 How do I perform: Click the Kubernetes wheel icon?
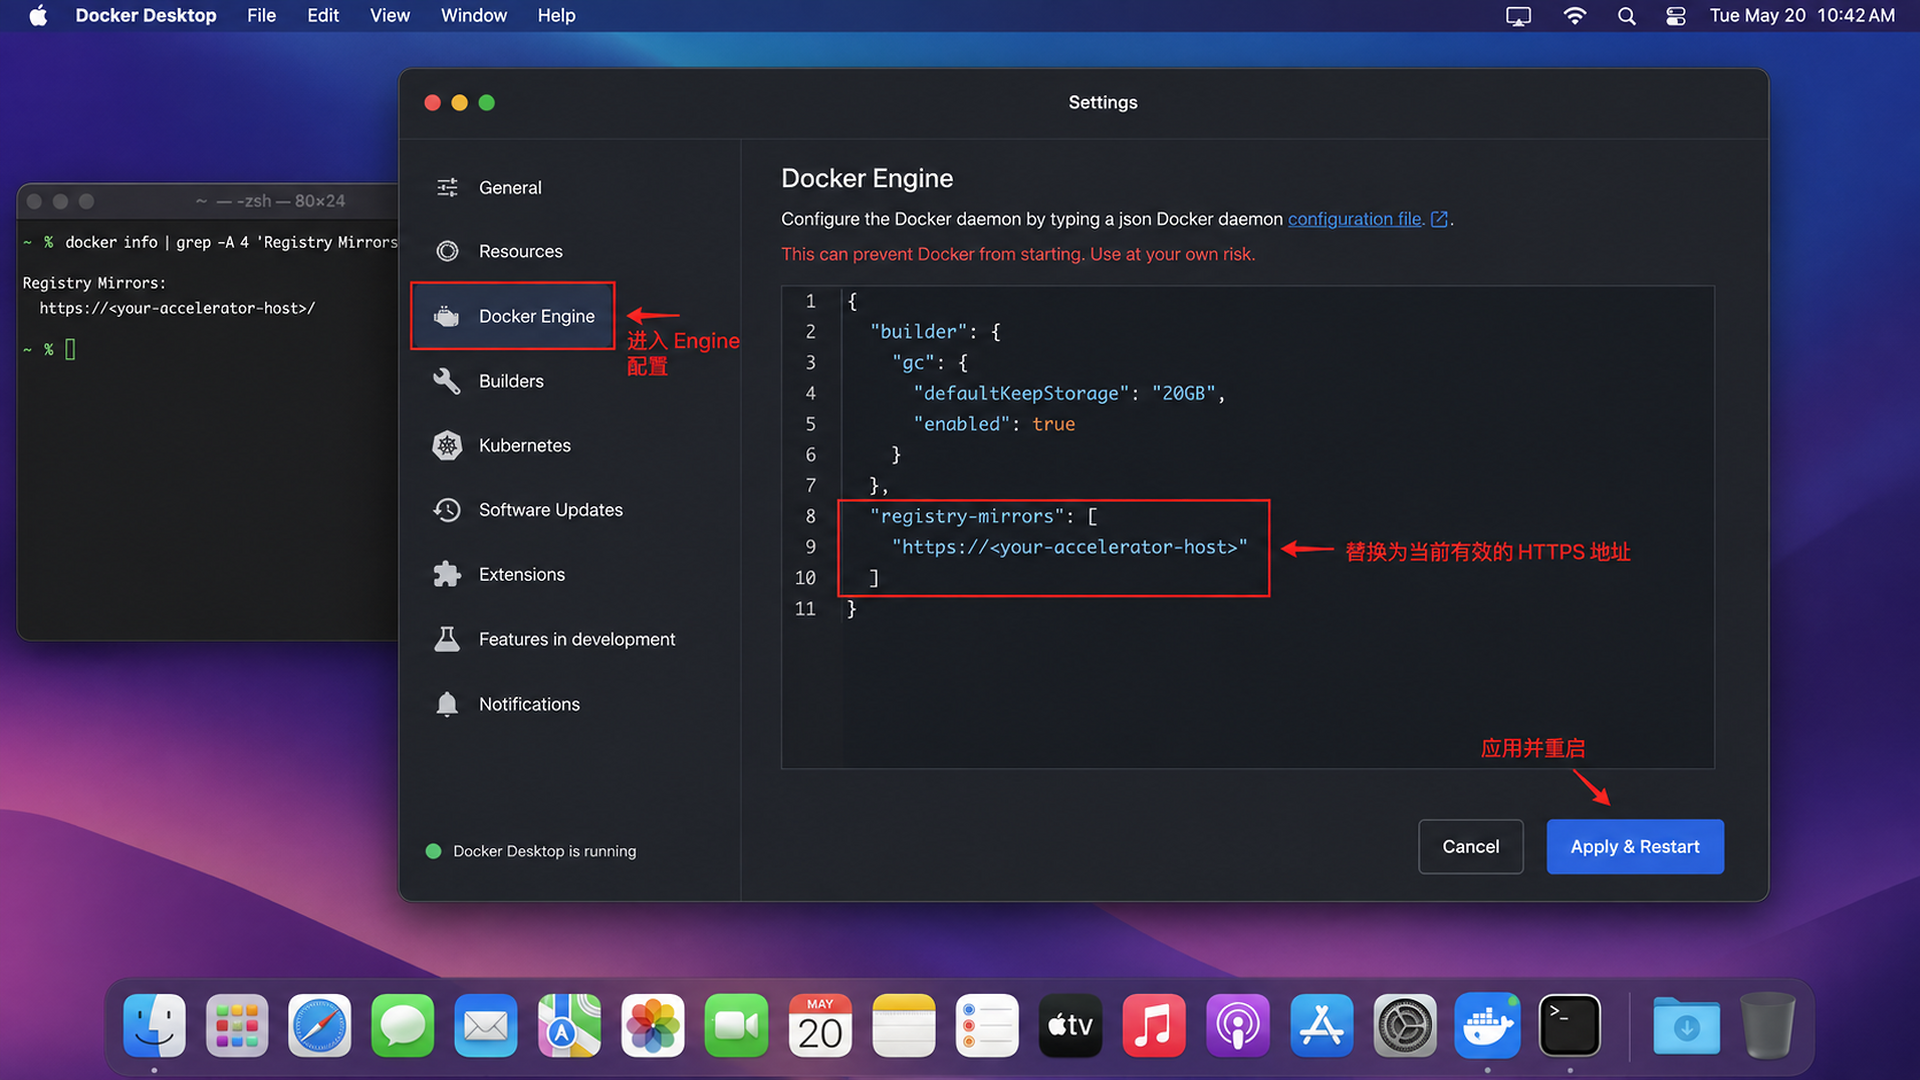(447, 445)
